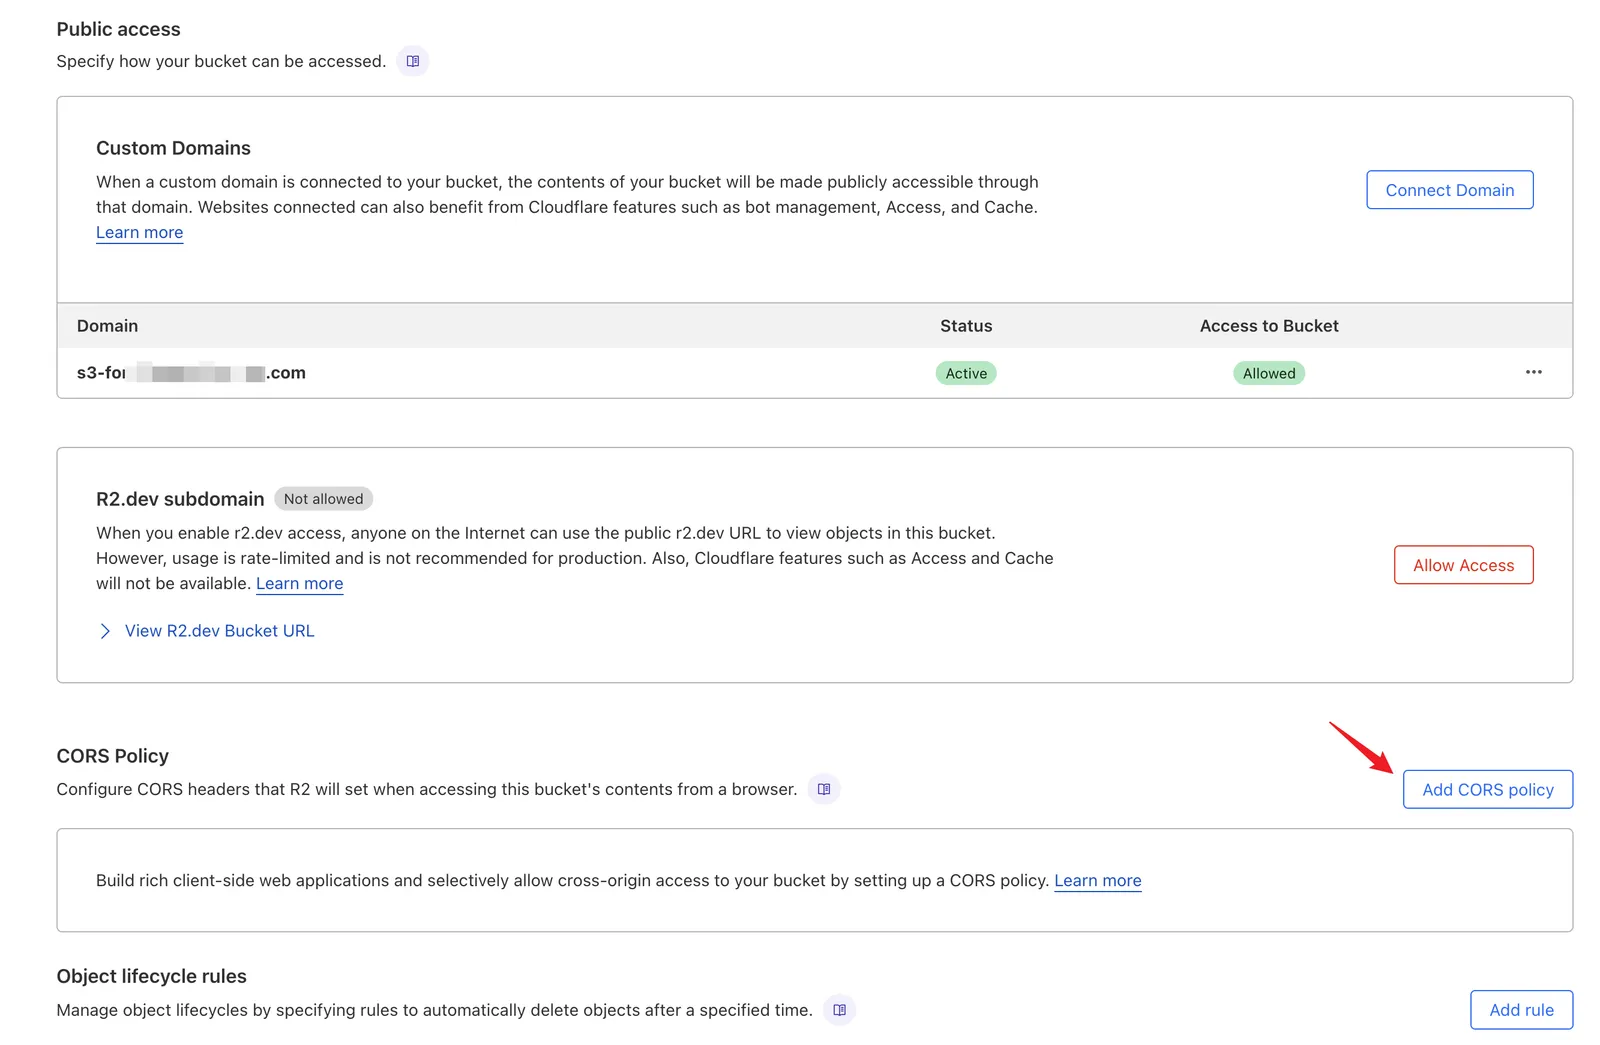Screen dimensions: 1600x1045
Task: Open the documentation icon beside Public access description
Action: coord(412,61)
